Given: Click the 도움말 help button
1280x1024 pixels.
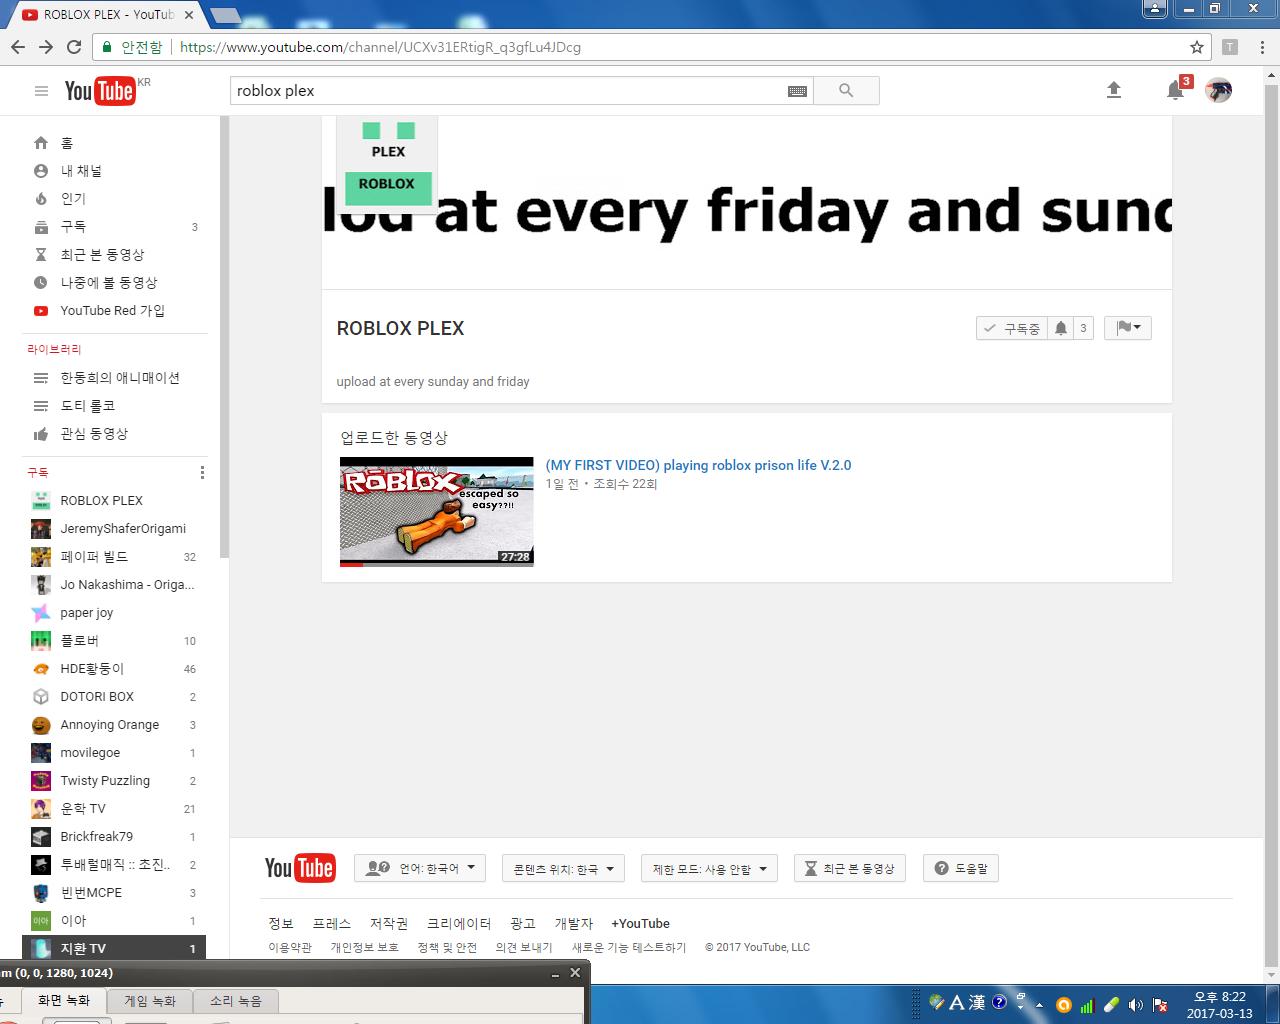Looking at the screenshot, I should (x=960, y=868).
